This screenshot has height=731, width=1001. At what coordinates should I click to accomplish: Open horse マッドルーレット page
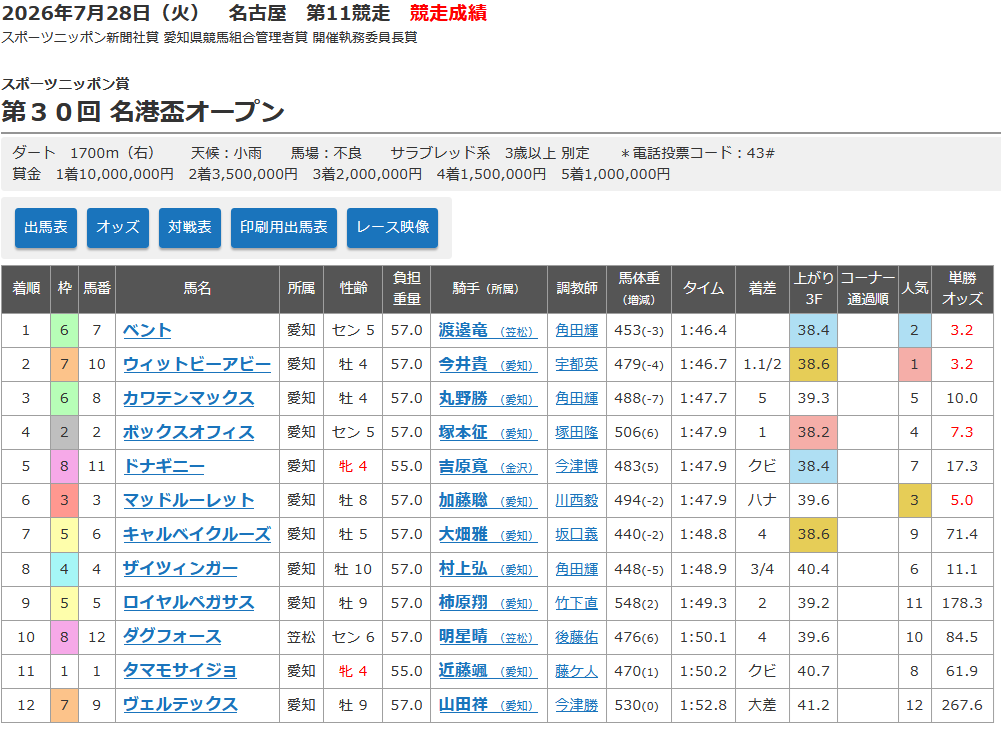(188, 501)
